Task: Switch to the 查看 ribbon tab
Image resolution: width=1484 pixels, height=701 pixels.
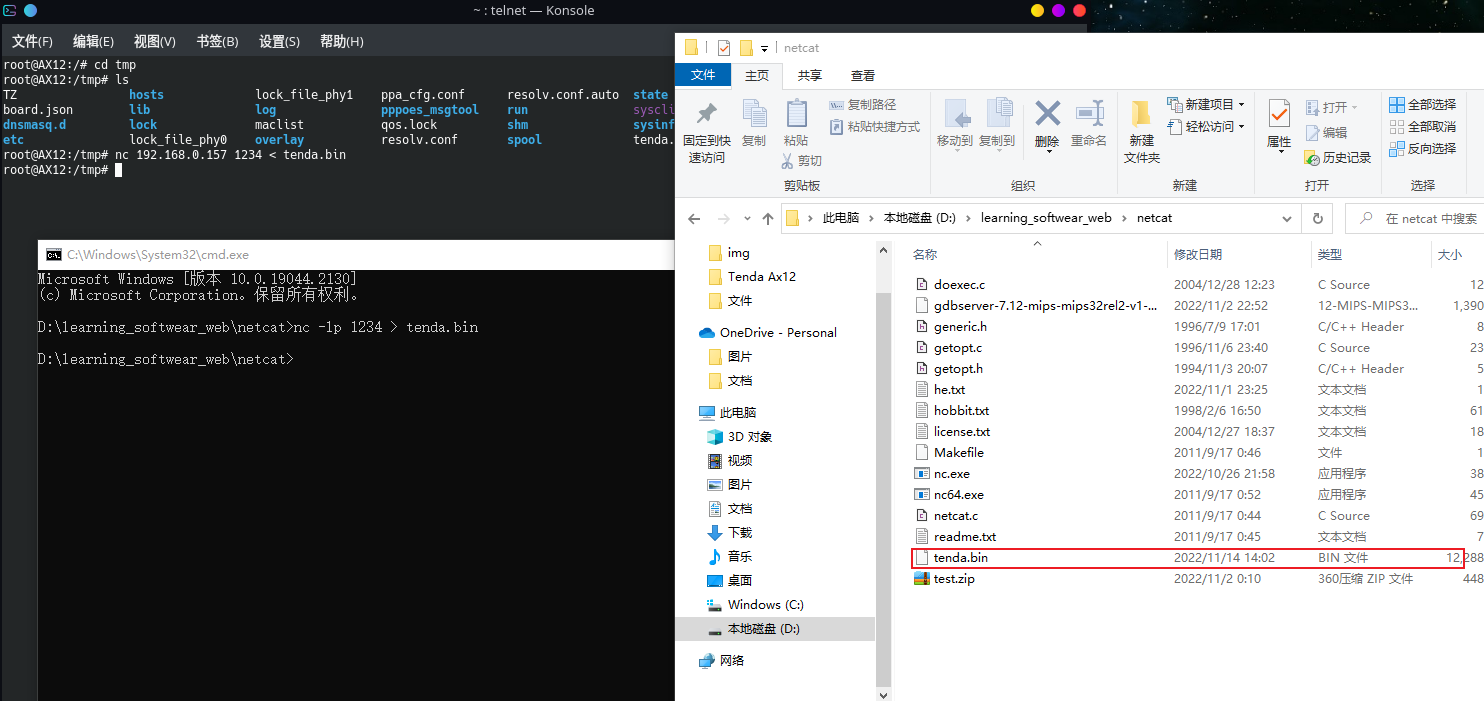Action: (862, 75)
